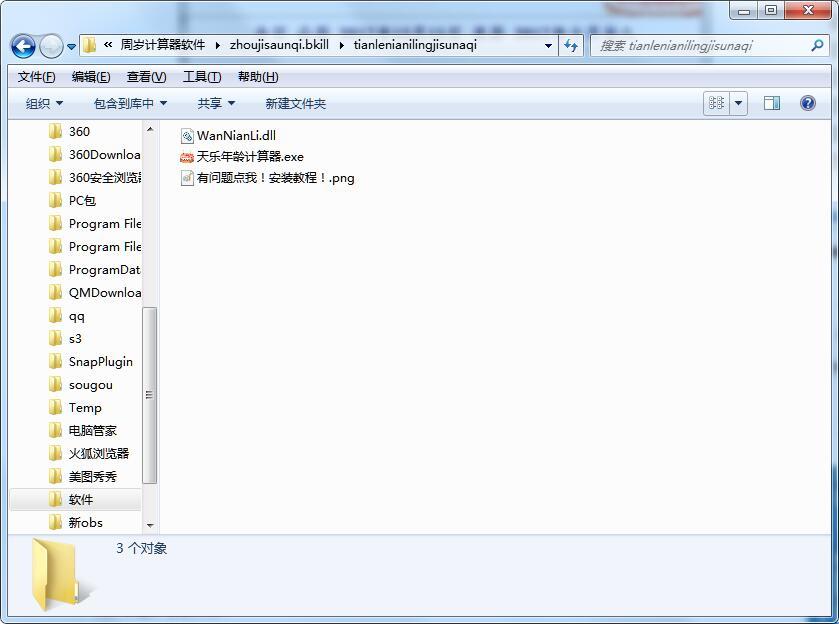
Task: Expand arrow after 周岁计算器软件 breadcrumb
Action: pos(217,45)
